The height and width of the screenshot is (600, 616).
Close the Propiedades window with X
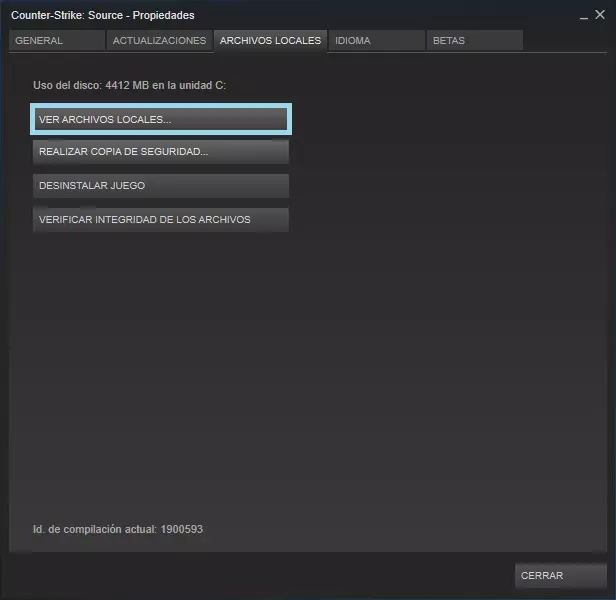pos(600,15)
